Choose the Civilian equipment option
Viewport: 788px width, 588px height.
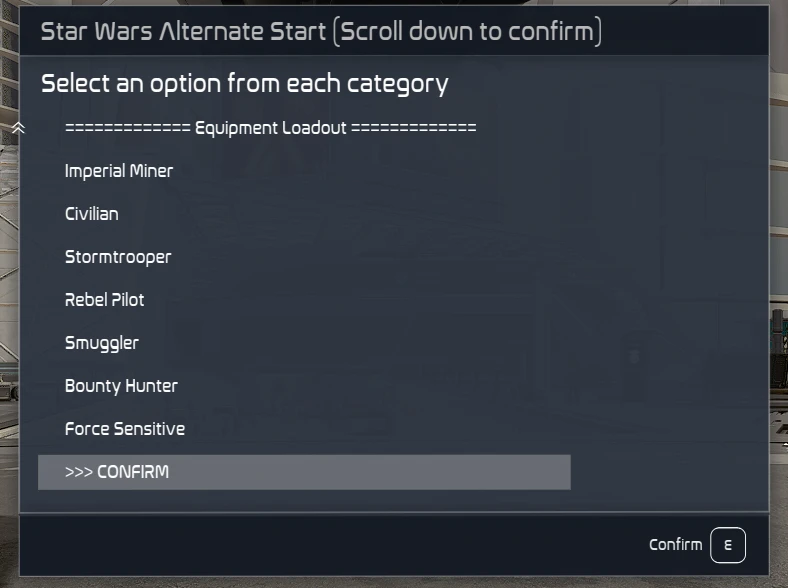[x=92, y=214]
